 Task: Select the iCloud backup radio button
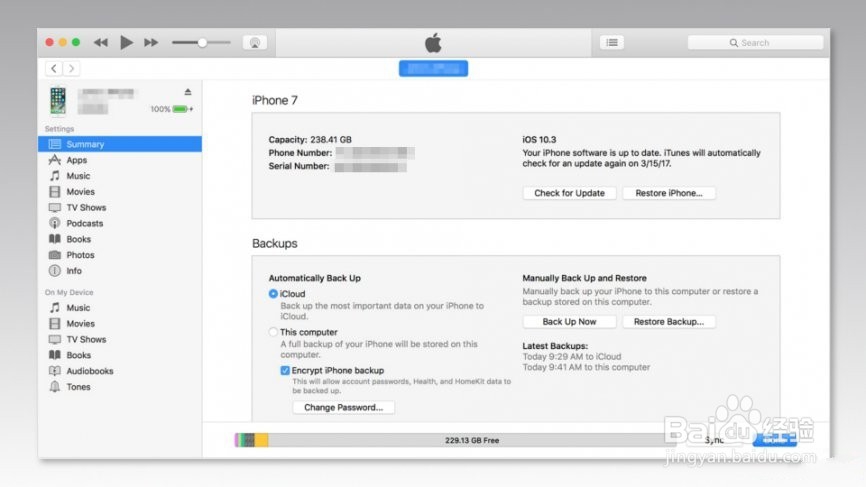[273, 294]
